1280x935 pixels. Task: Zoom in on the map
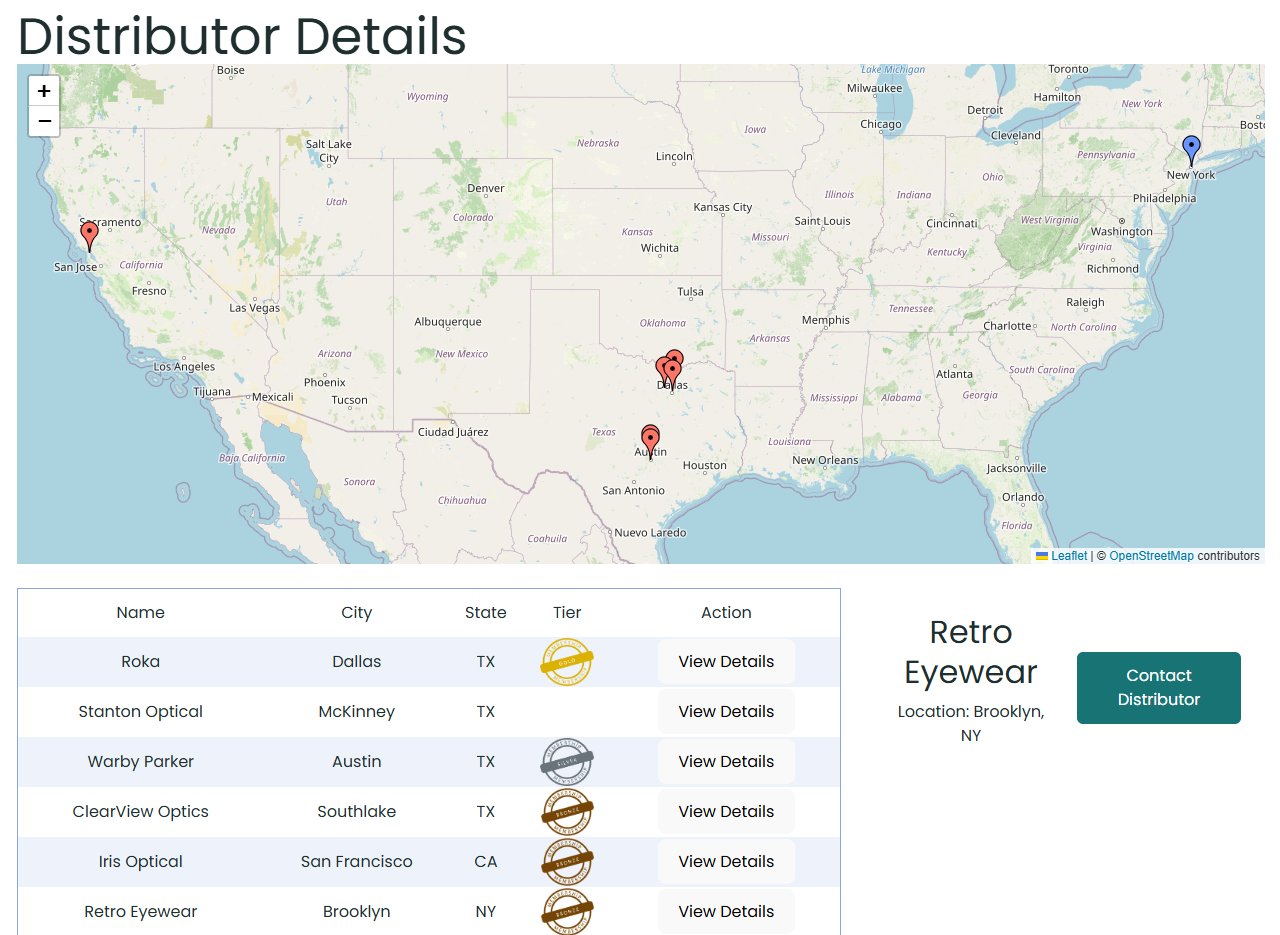click(44, 91)
